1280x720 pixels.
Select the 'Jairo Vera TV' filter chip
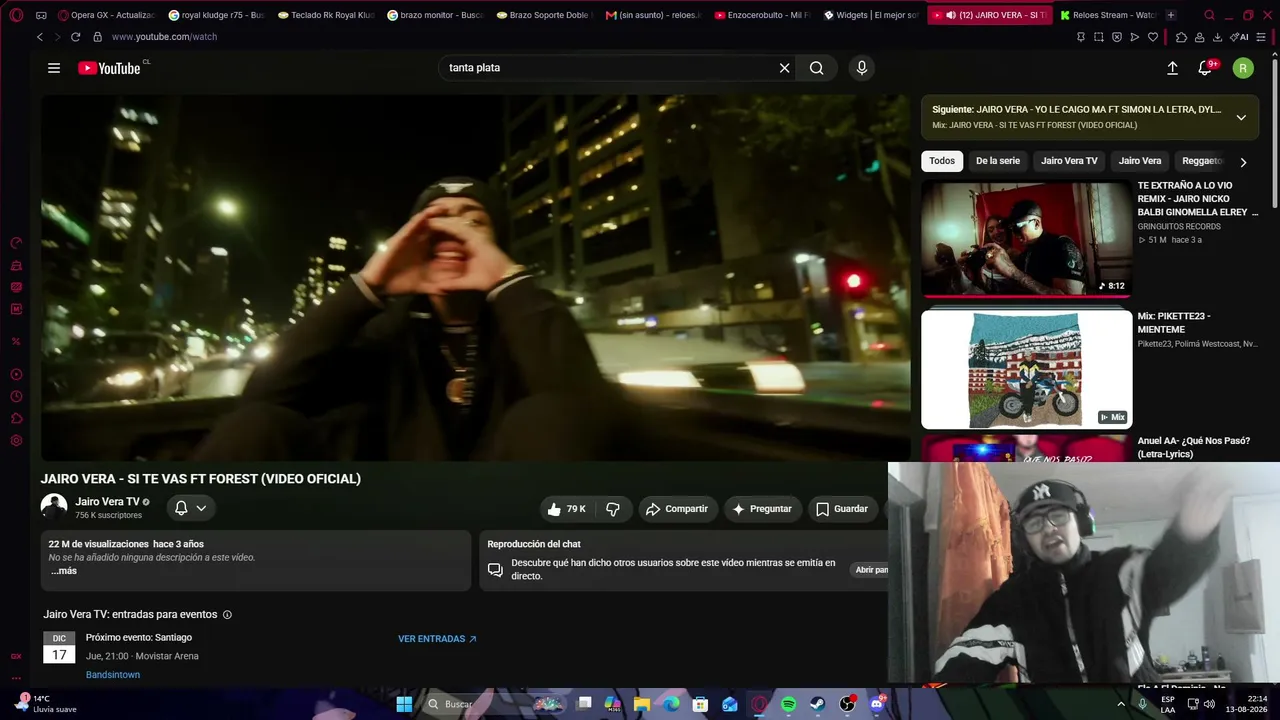point(1069,161)
